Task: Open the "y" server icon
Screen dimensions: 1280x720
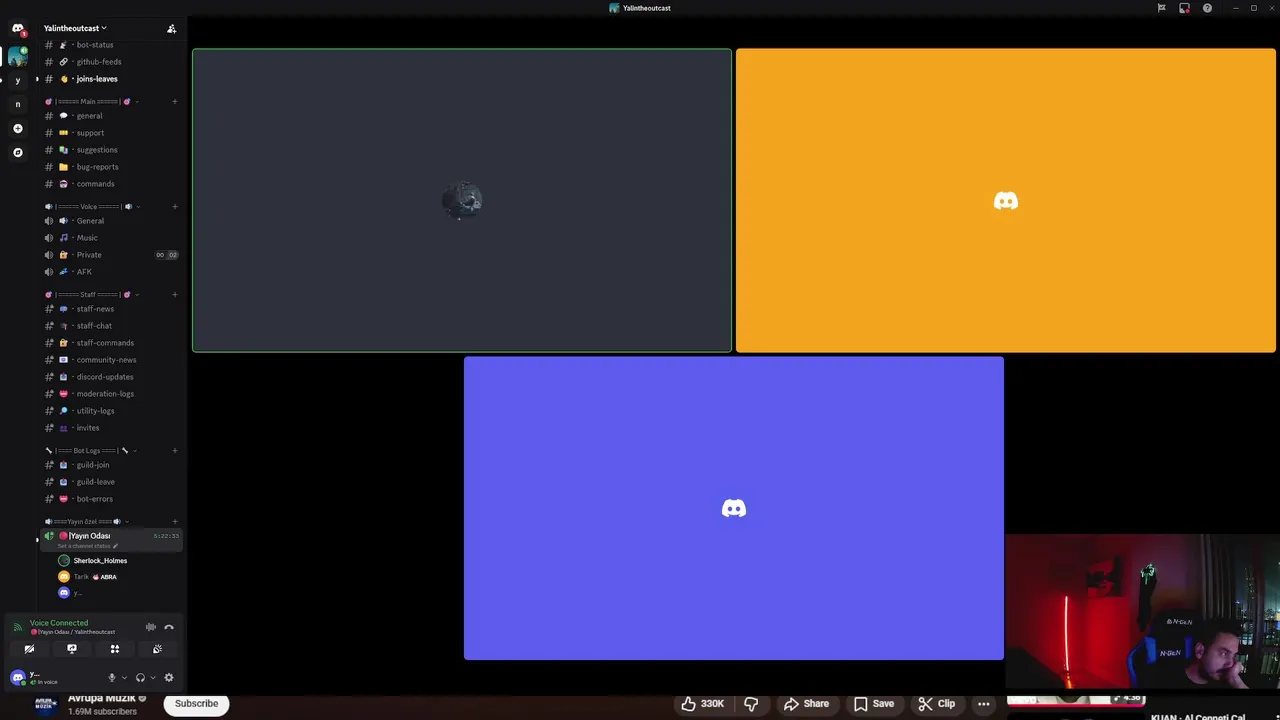Action: click(17, 80)
